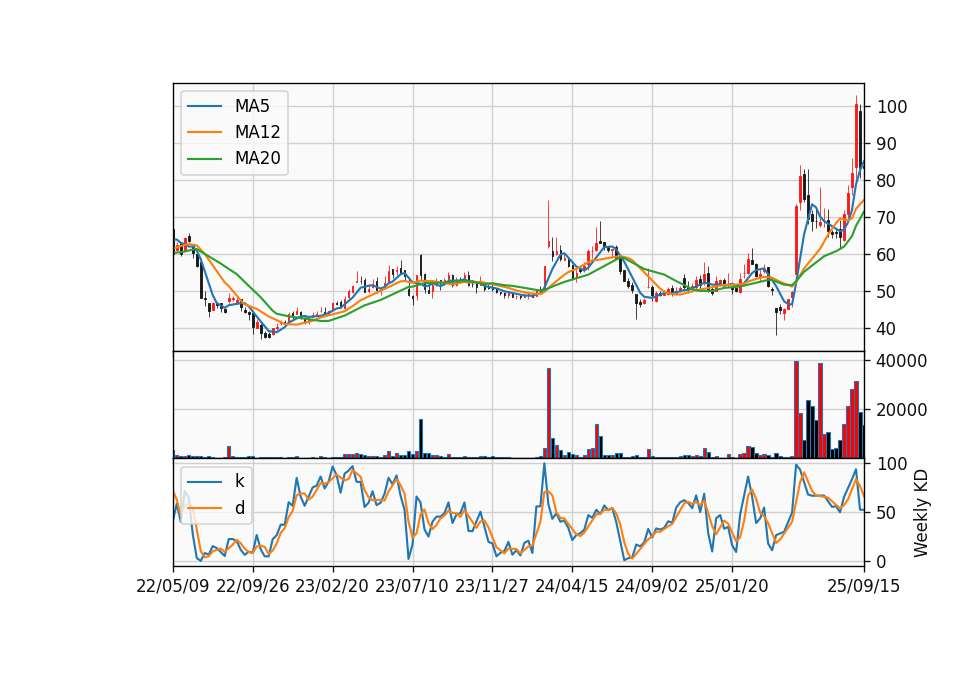Click the latest tall red candlestick near 100
Viewport: 960px width, 690px height.
(857, 136)
